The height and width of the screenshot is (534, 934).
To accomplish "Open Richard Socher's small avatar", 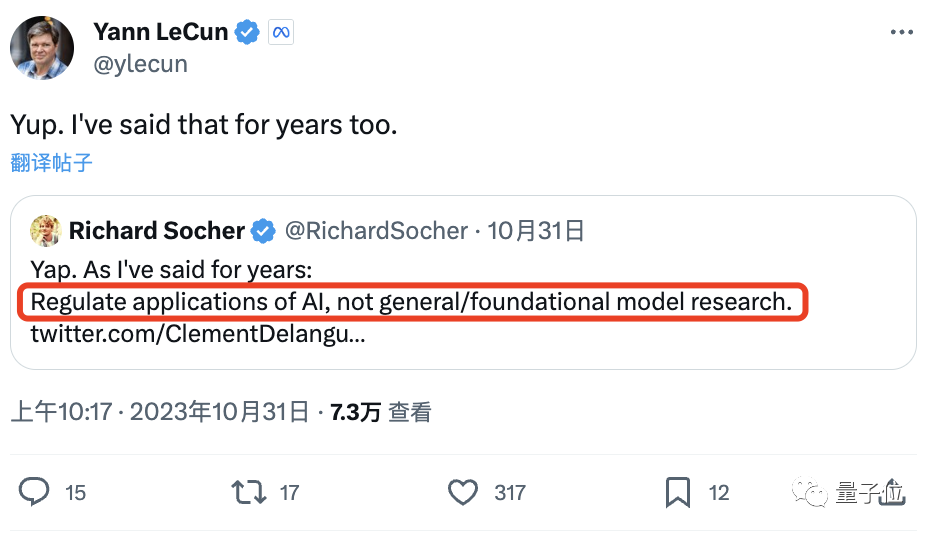I will 46,230.
